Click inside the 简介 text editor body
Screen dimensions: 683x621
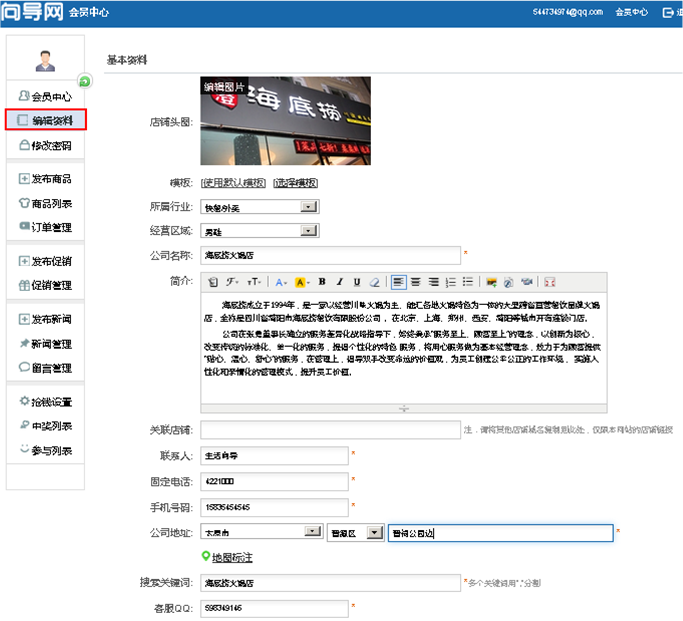[404, 348]
